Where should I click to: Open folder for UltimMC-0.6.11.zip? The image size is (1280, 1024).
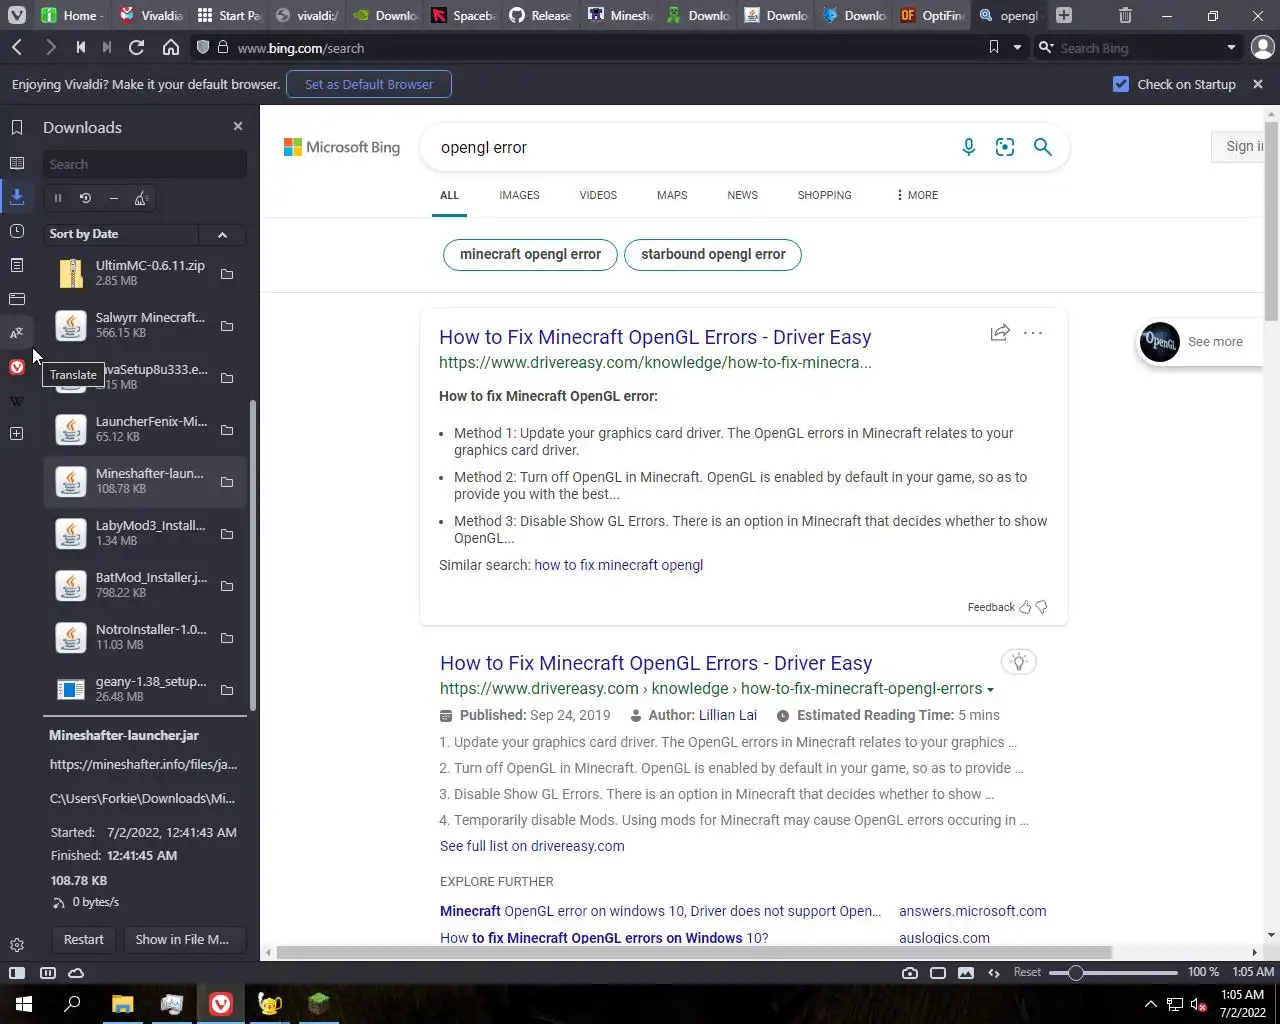(227, 274)
